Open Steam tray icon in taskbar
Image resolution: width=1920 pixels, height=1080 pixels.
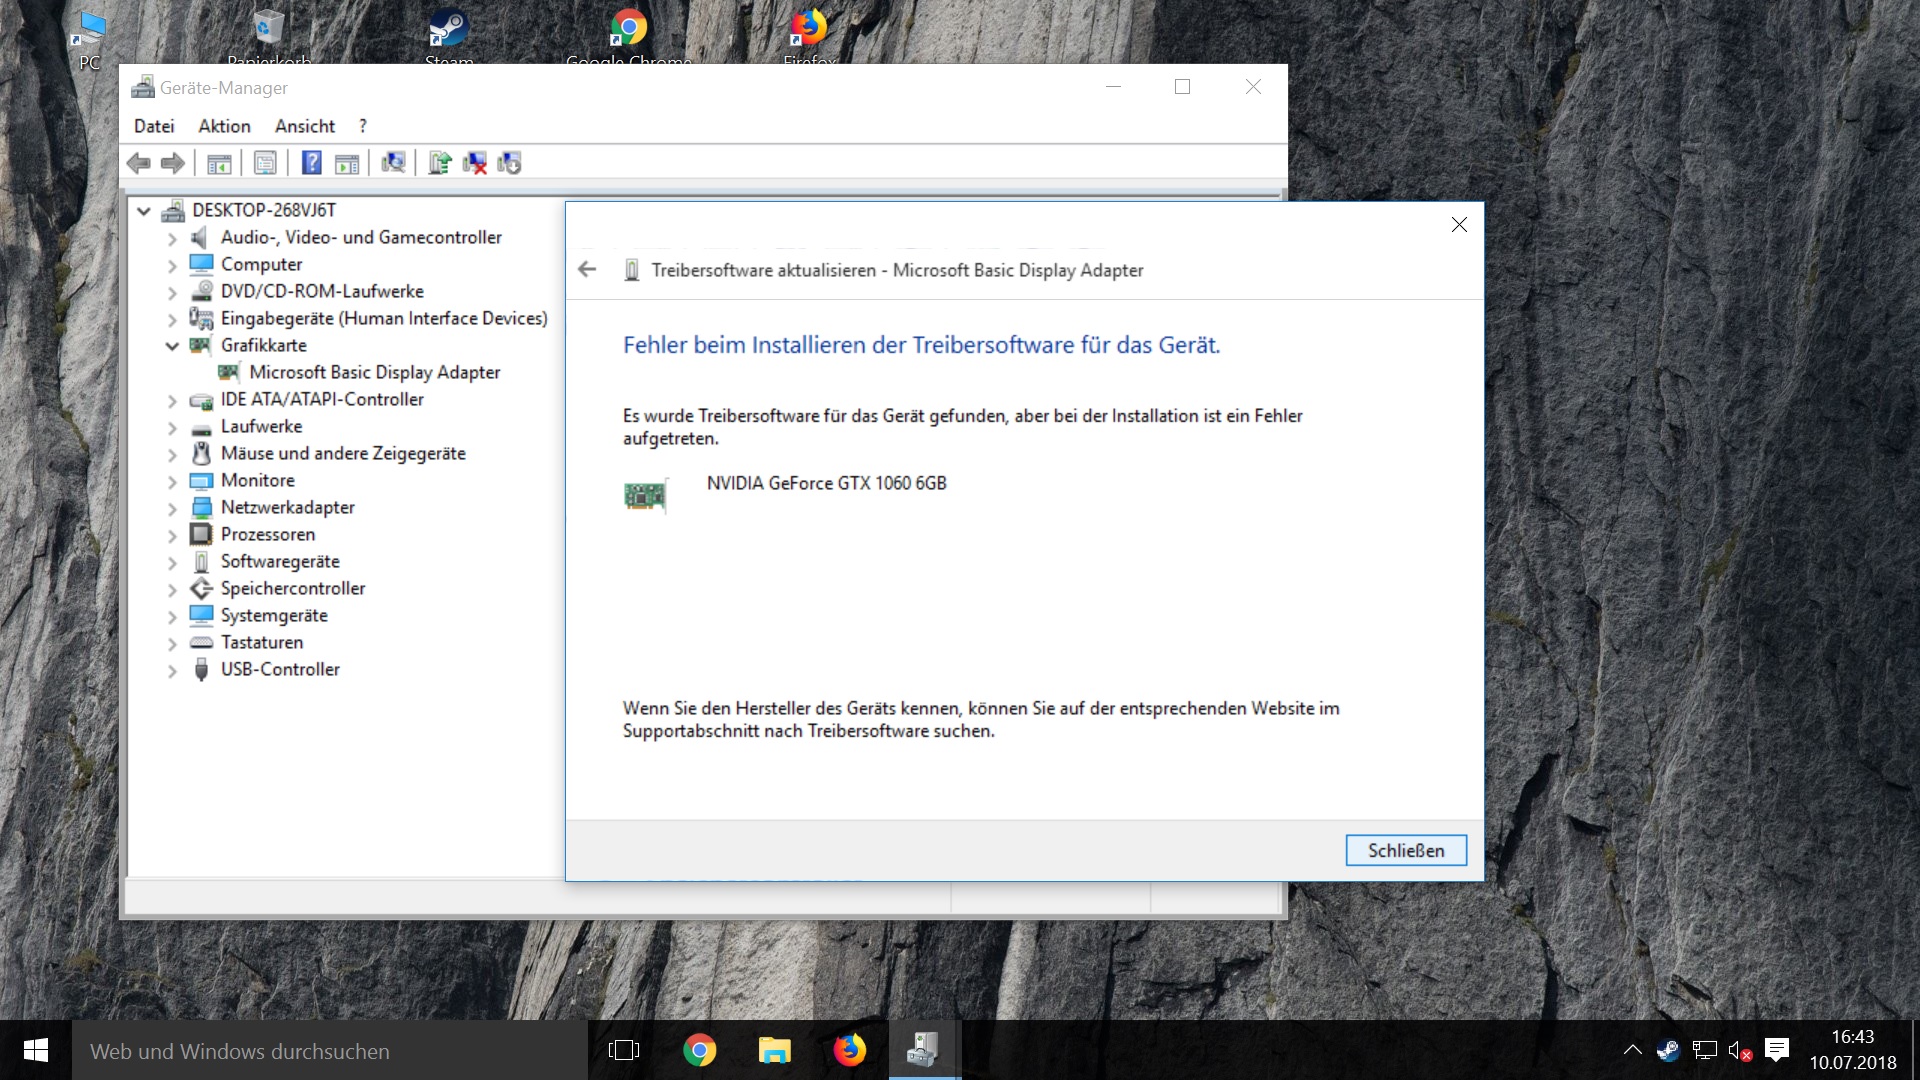(x=1667, y=1050)
